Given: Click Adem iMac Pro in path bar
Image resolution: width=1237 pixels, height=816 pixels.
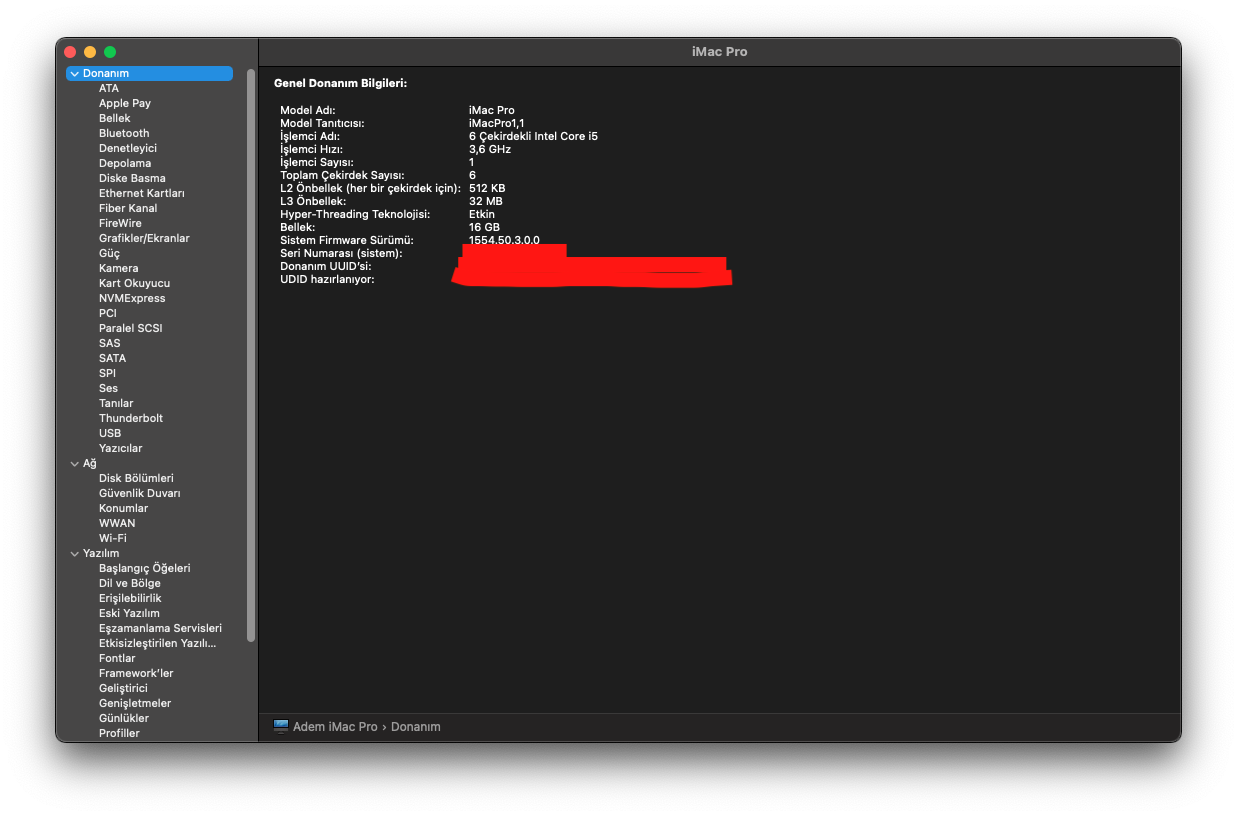Looking at the screenshot, I should pyautogui.click(x=335, y=727).
